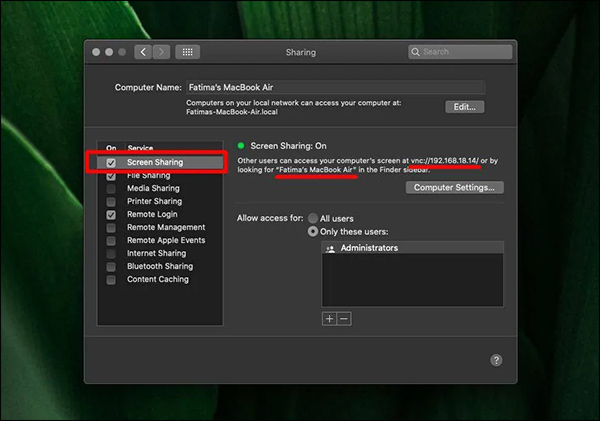Remove user with minus button
The height and width of the screenshot is (421, 600).
coord(344,319)
